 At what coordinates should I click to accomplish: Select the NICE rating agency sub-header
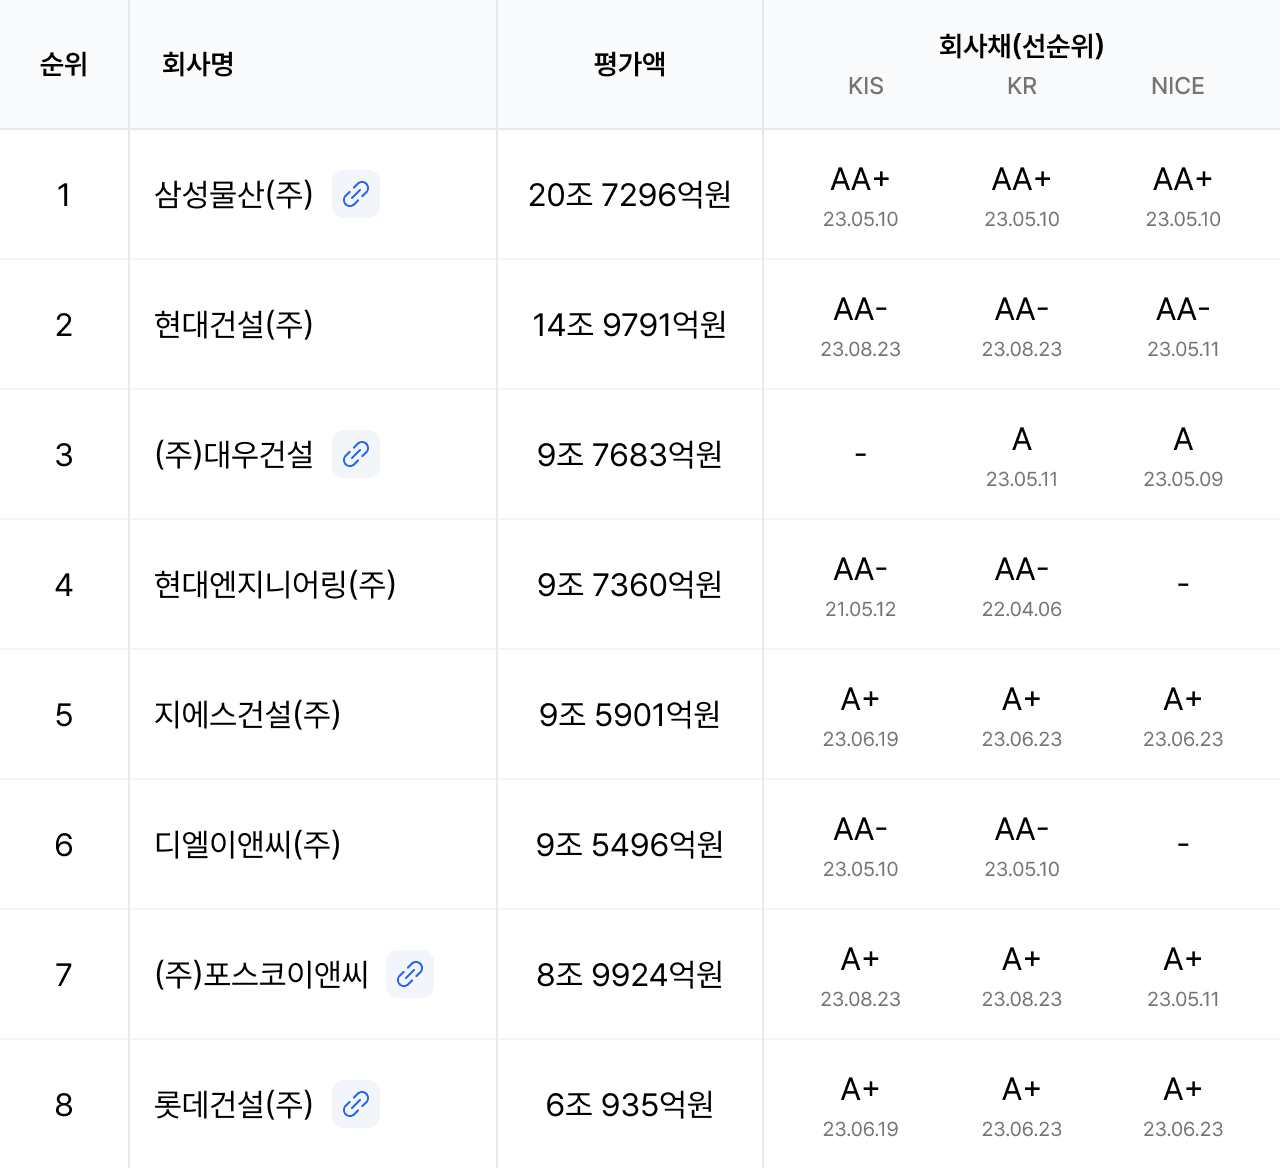coord(1178,86)
